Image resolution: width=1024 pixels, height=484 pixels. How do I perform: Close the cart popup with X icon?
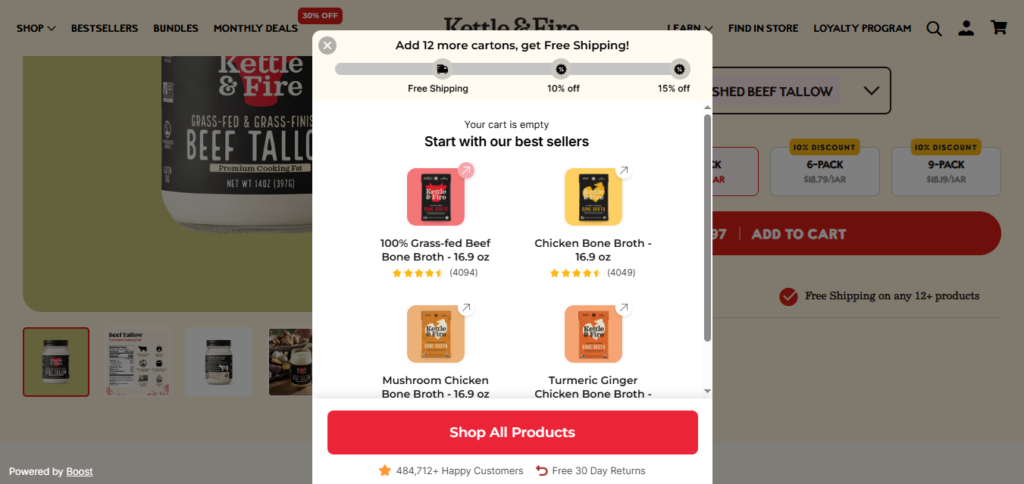click(x=327, y=45)
